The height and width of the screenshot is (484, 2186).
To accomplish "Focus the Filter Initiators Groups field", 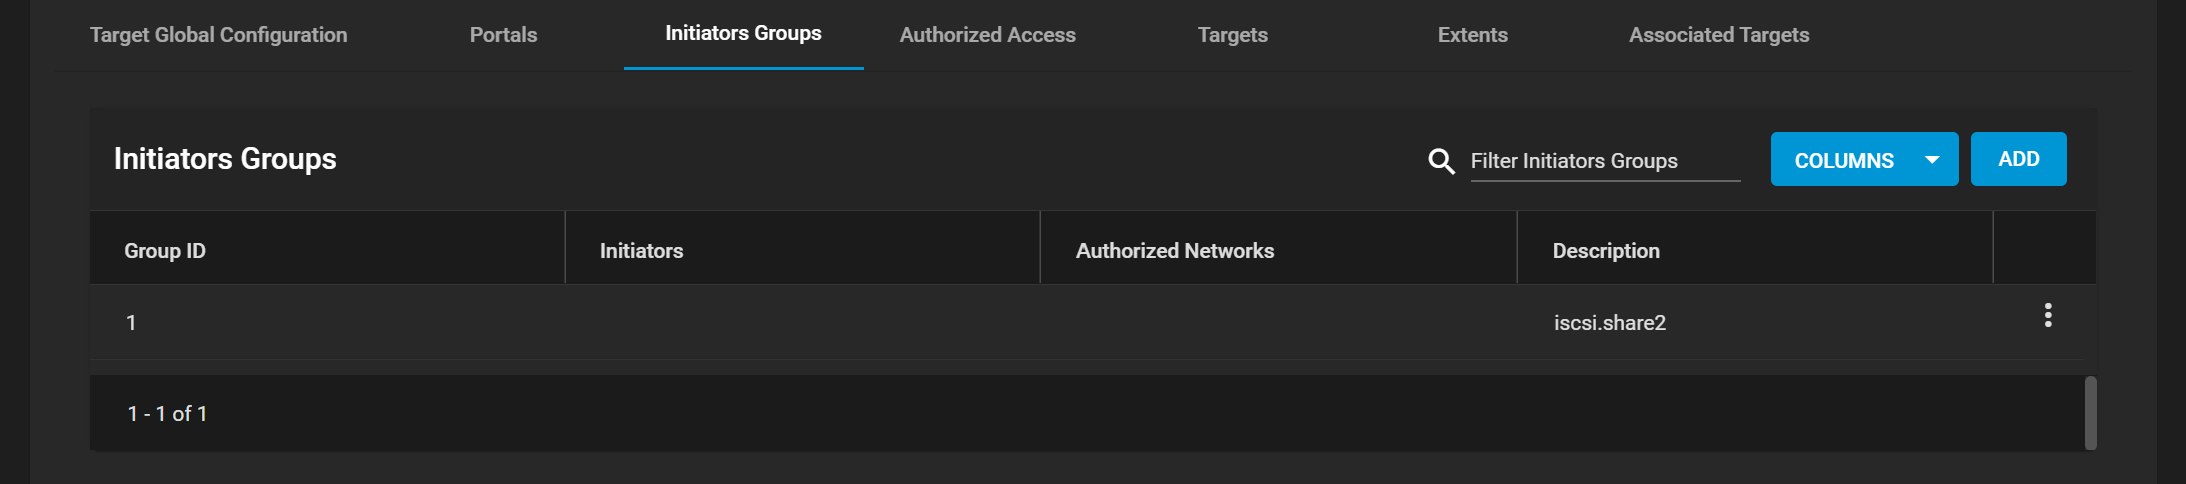I will 1605,161.
